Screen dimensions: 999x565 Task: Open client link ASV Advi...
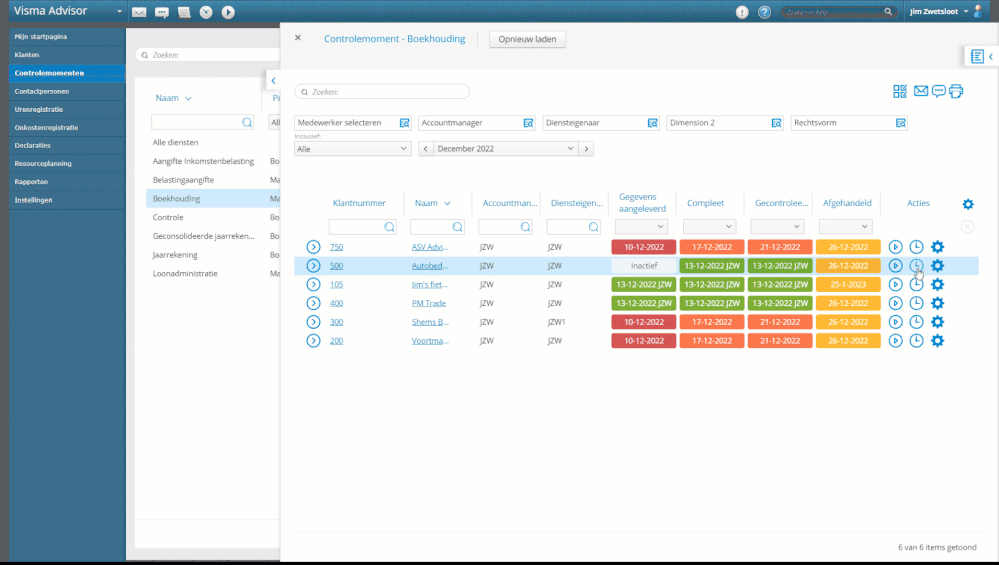430,247
